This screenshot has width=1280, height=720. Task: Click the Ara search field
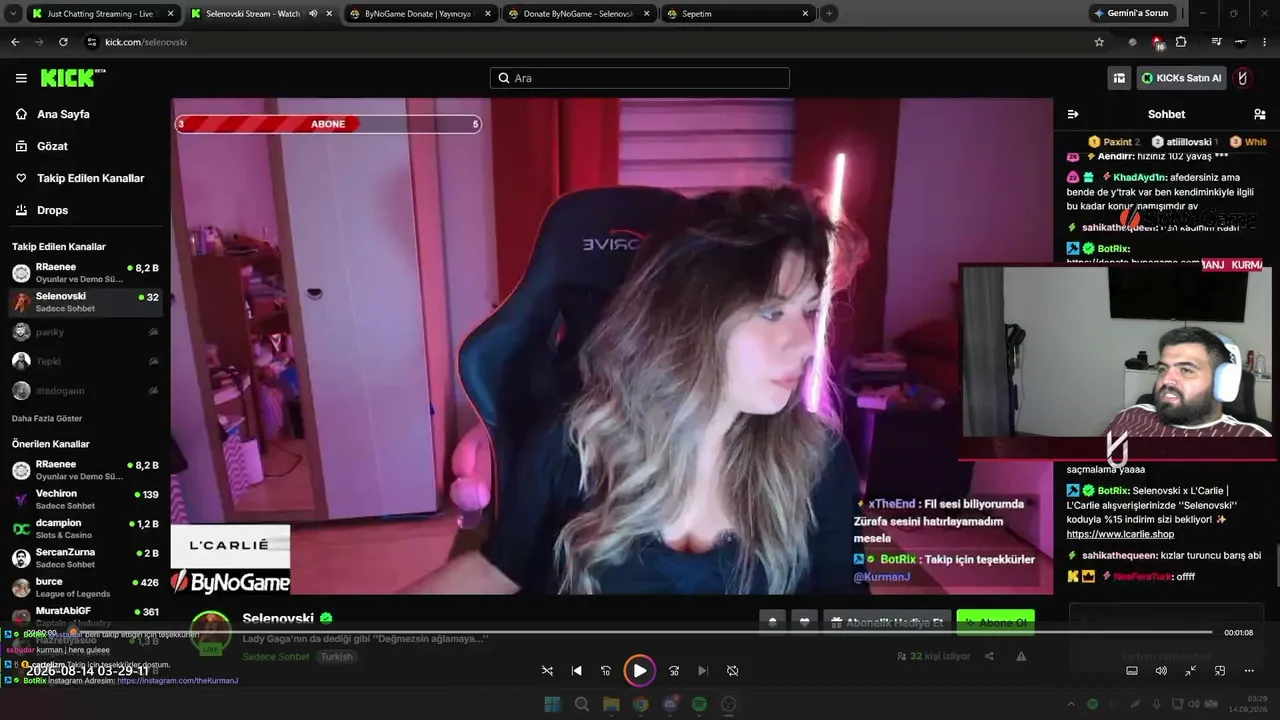[640, 78]
